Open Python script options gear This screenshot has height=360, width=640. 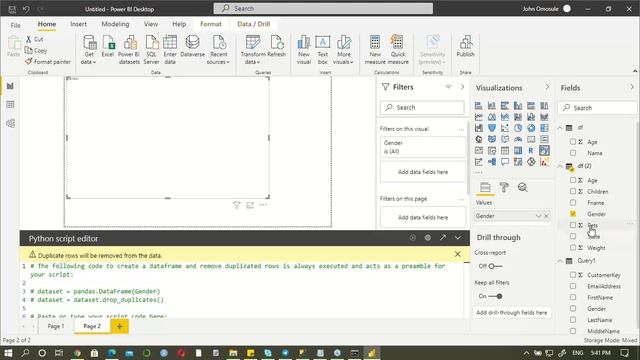pyautogui.click(x=428, y=238)
